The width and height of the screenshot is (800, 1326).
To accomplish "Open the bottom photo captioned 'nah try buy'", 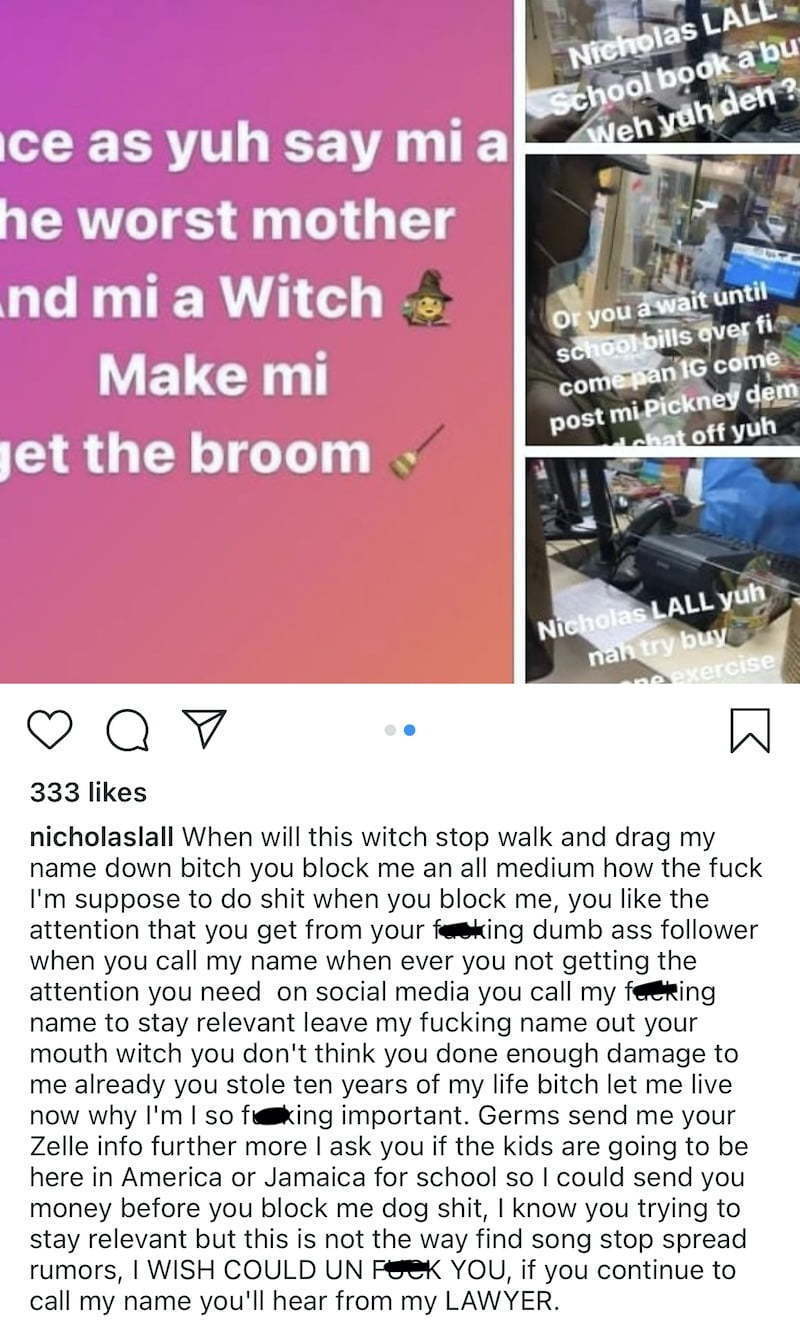I will pos(663,570).
